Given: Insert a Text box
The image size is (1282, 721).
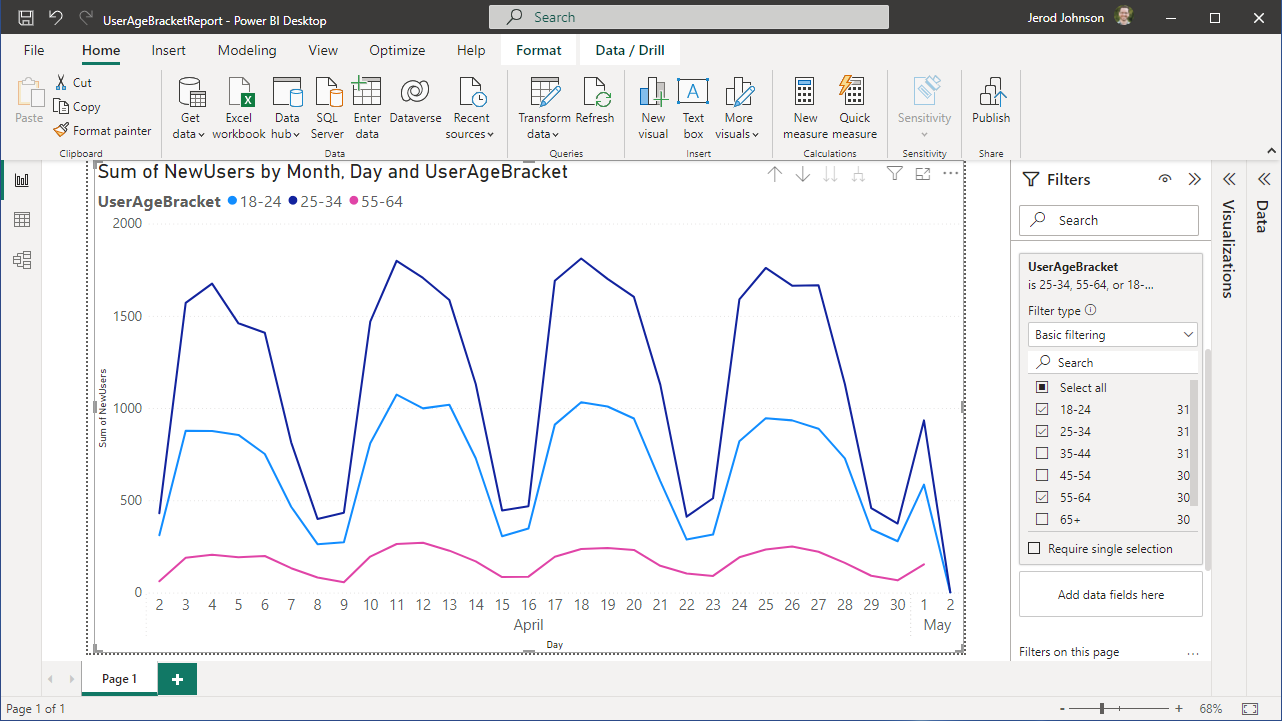Looking at the screenshot, I should pos(693,93).
